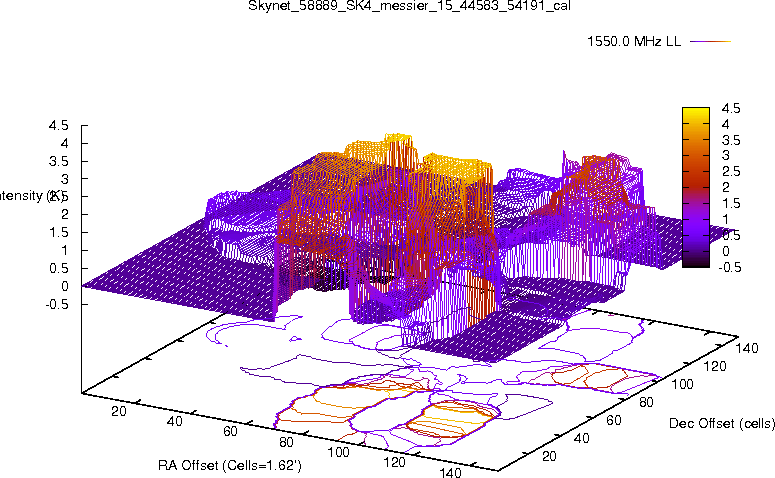The height and width of the screenshot is (478, 775).
Task: Select the 40 tick on the RA Offset axis
Action: click(174, 421)
